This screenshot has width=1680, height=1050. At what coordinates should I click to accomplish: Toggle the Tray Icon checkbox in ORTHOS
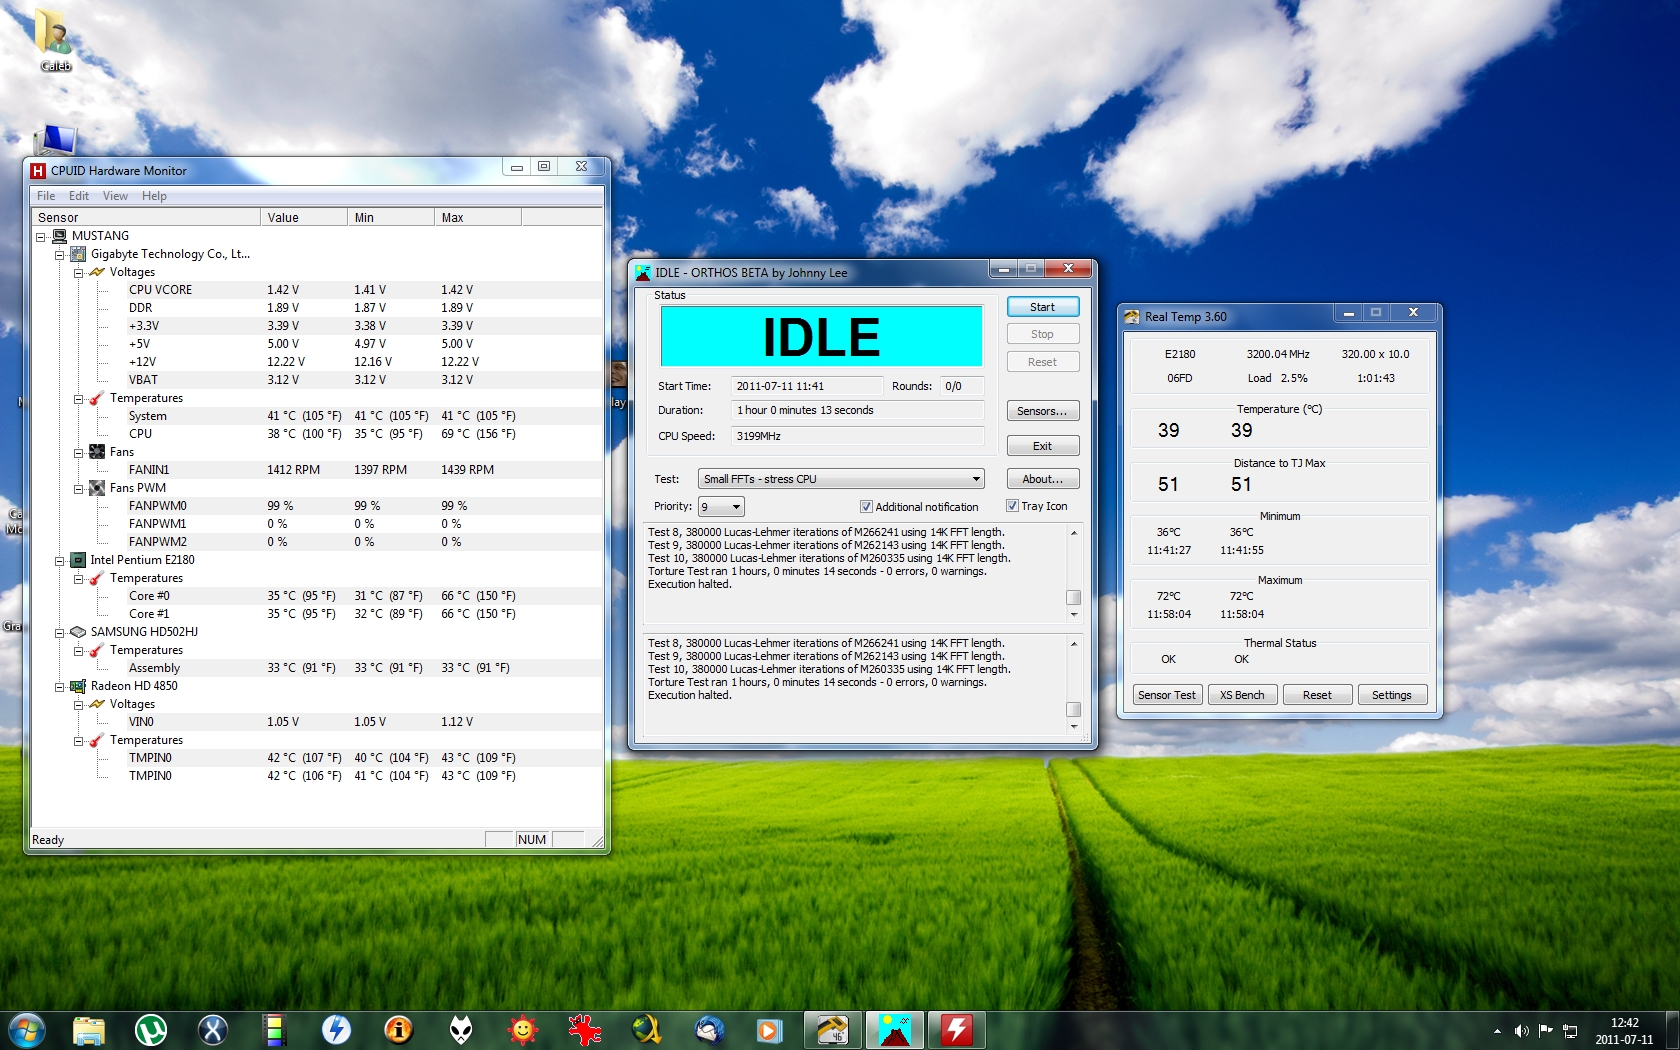click(1012, 506)
